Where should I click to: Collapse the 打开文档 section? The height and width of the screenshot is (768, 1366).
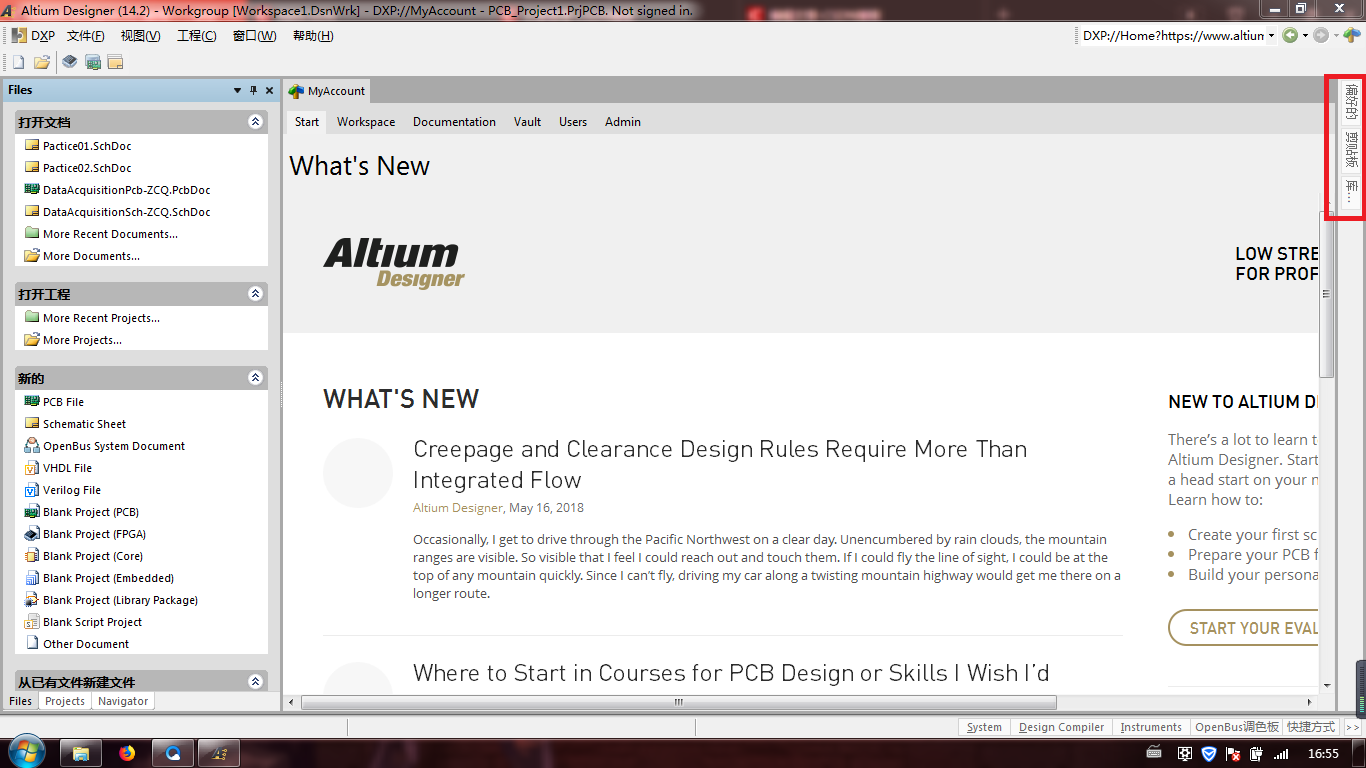point(255,122)
